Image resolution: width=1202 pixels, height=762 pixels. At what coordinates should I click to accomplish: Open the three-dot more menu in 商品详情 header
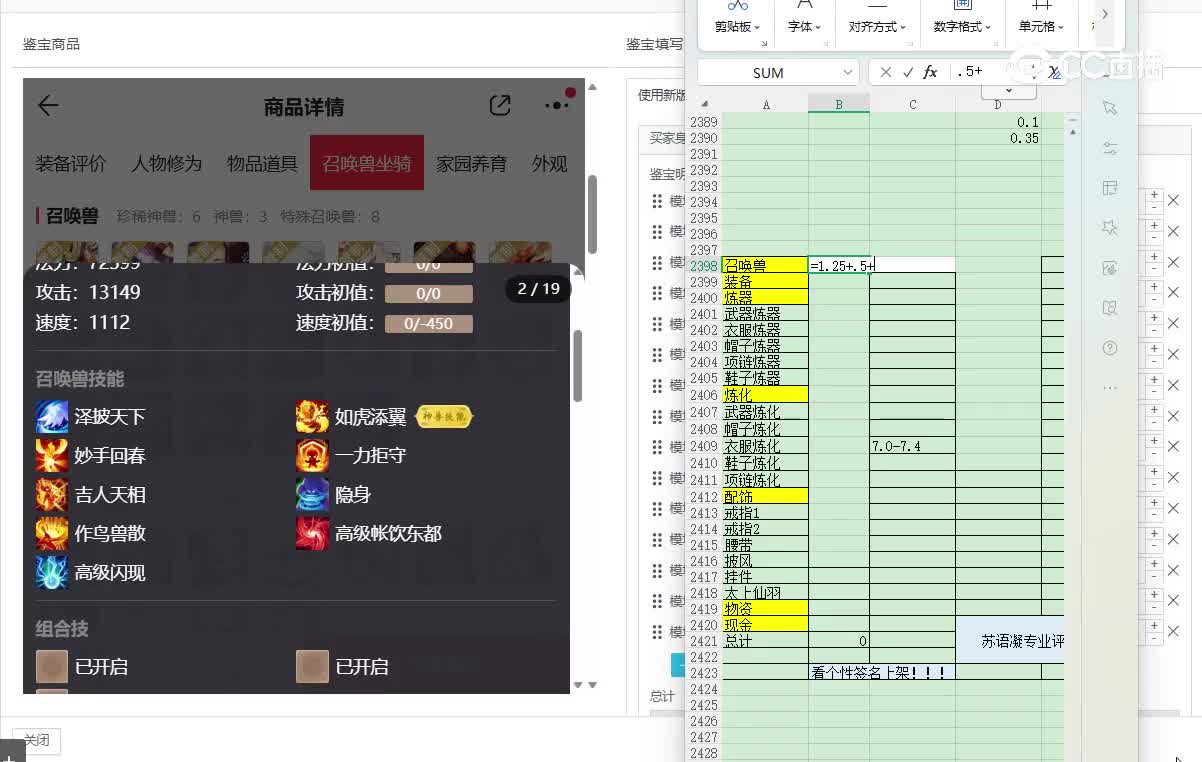(x=555, y=105)
